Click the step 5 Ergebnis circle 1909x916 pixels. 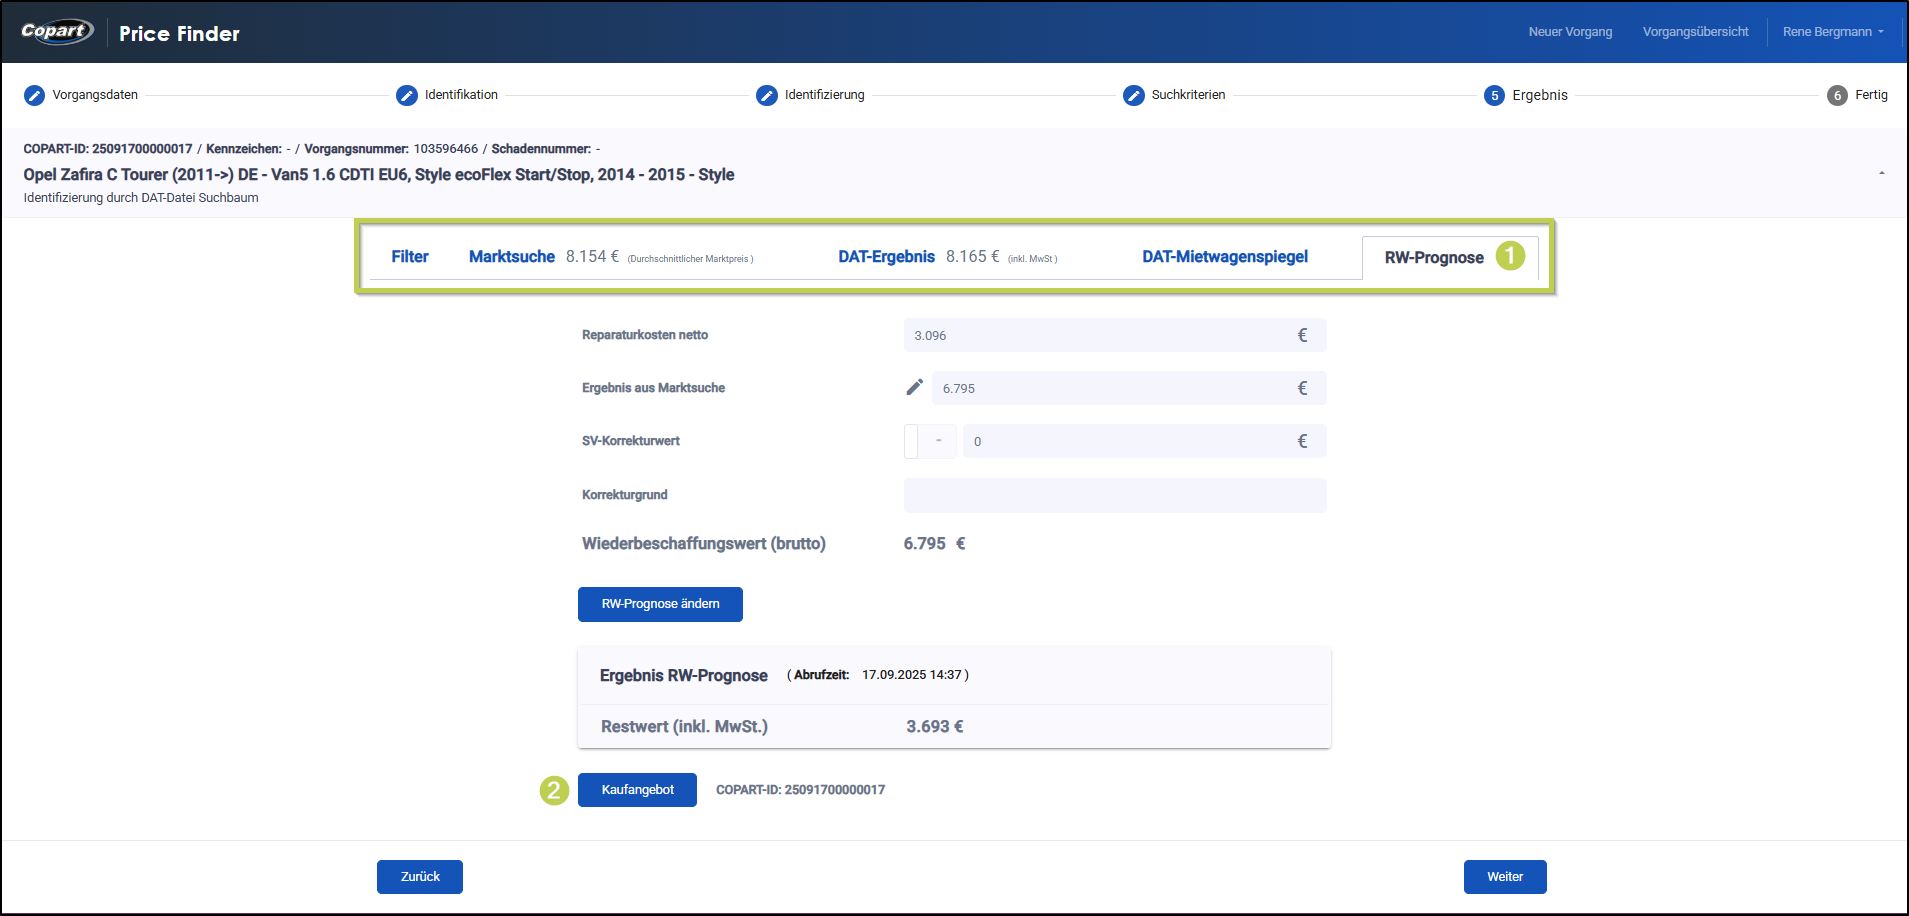(x=1494, y=95)
